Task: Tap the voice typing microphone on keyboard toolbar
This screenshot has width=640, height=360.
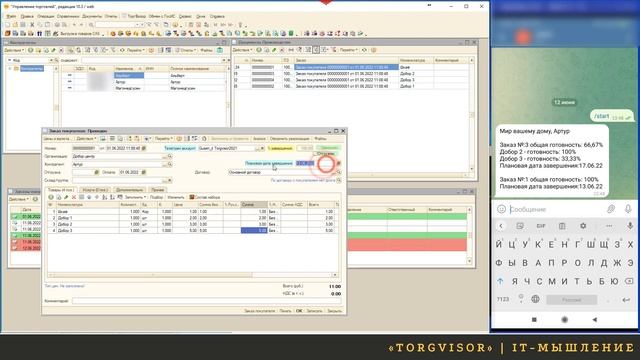Action: tap(630, 226)
